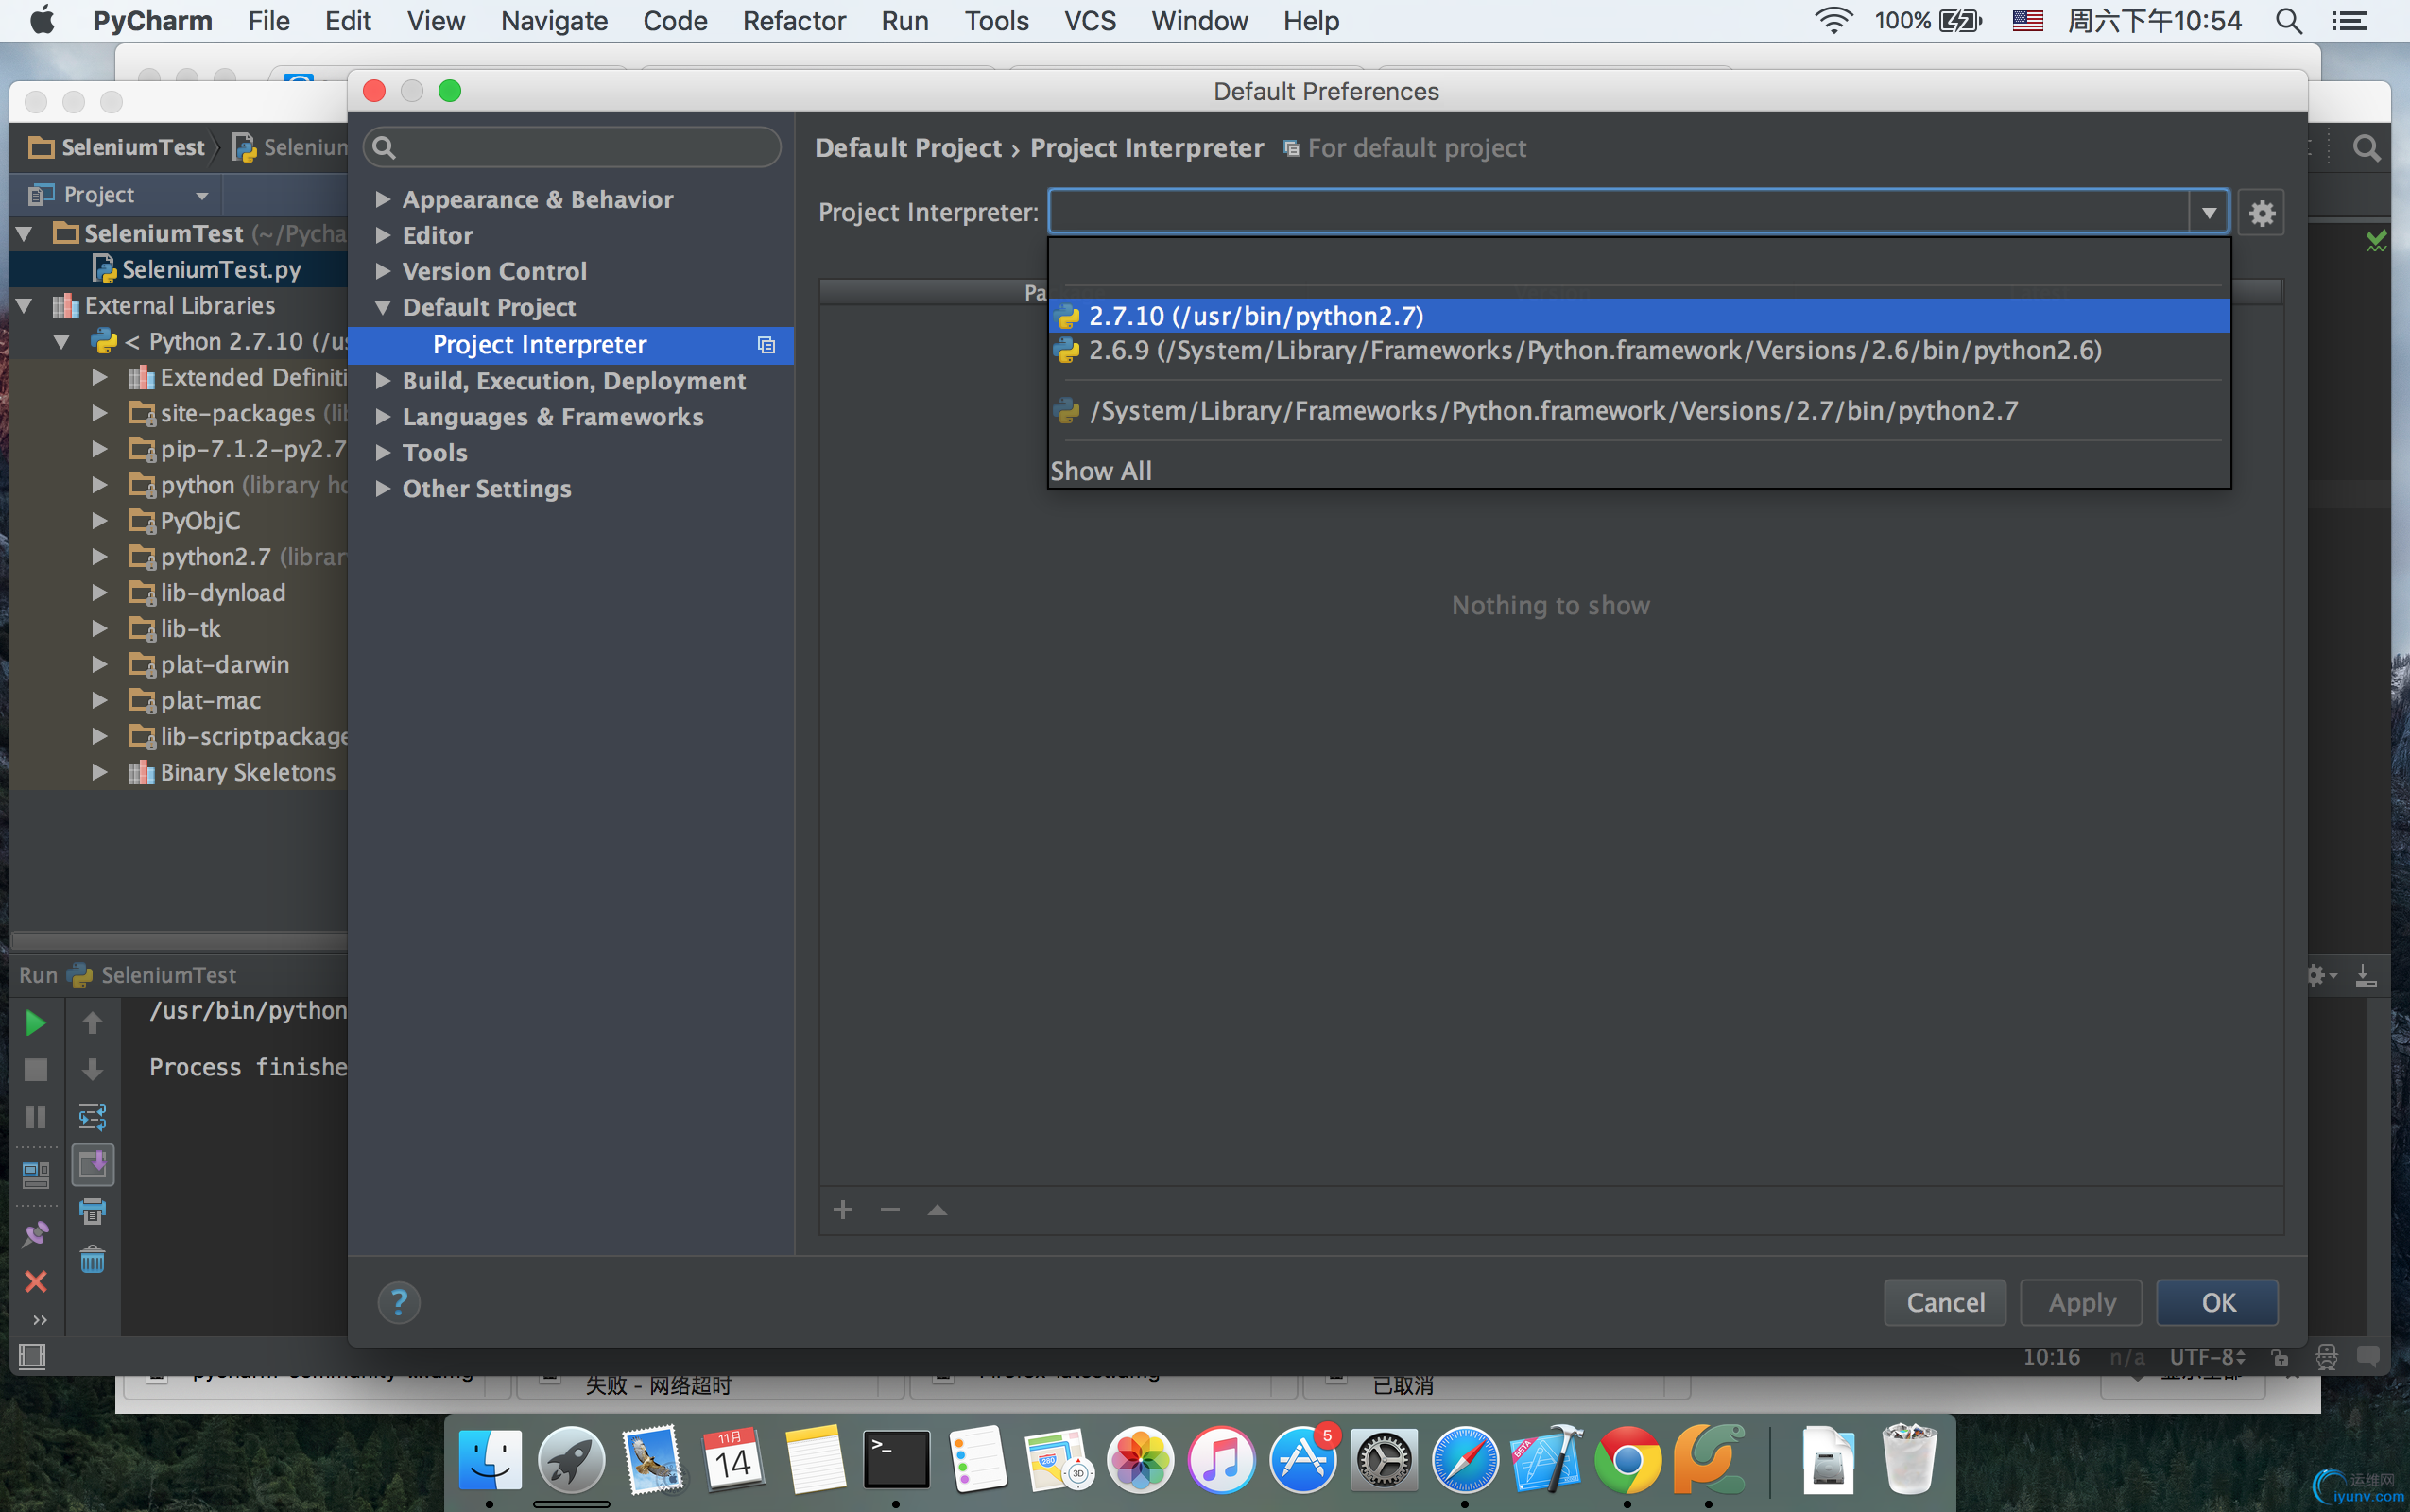Click the add package plus icon
This screenshot has height=1512, width=2410.
point(843,1210)
